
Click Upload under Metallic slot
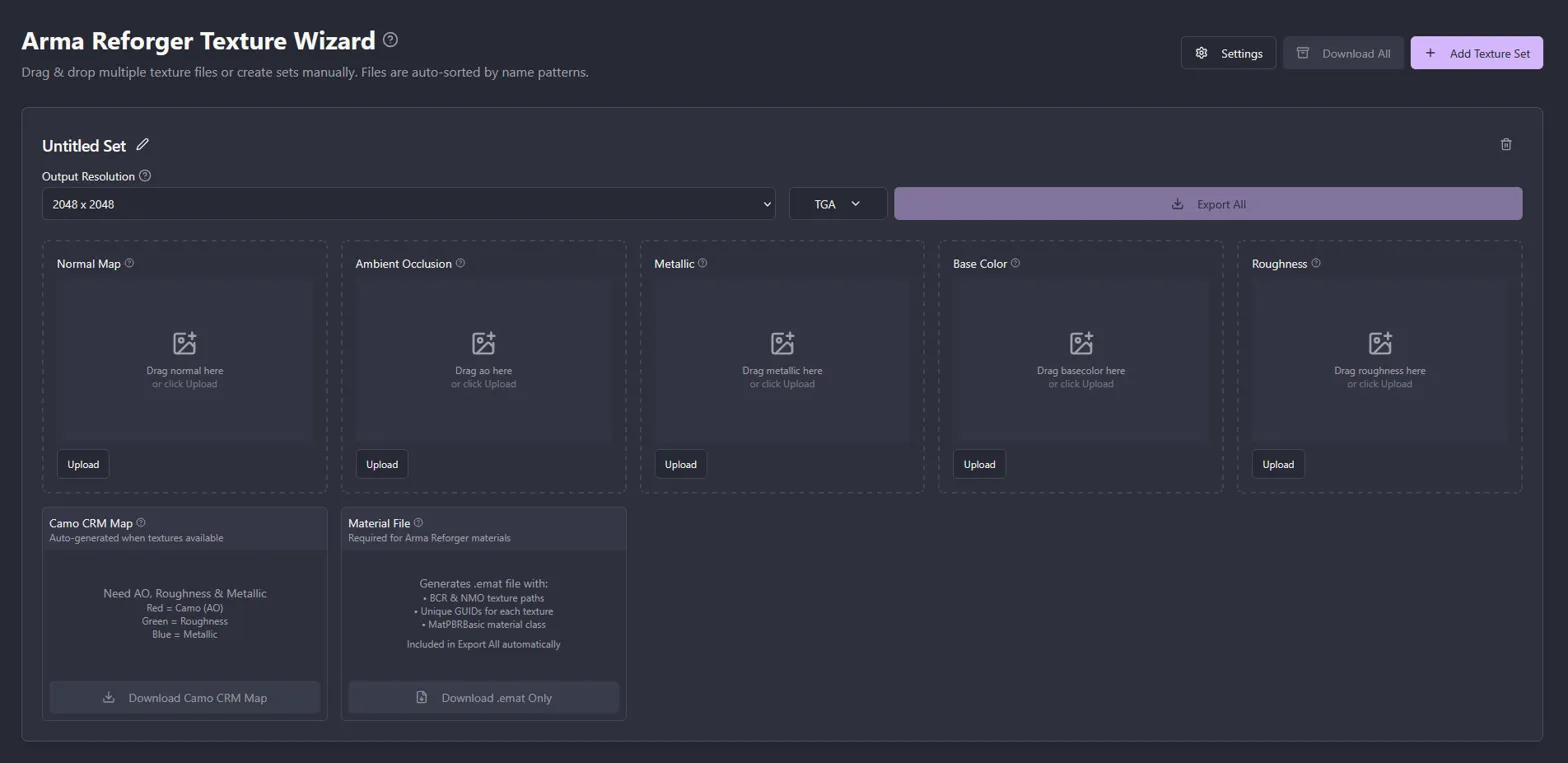click(680, 464)
